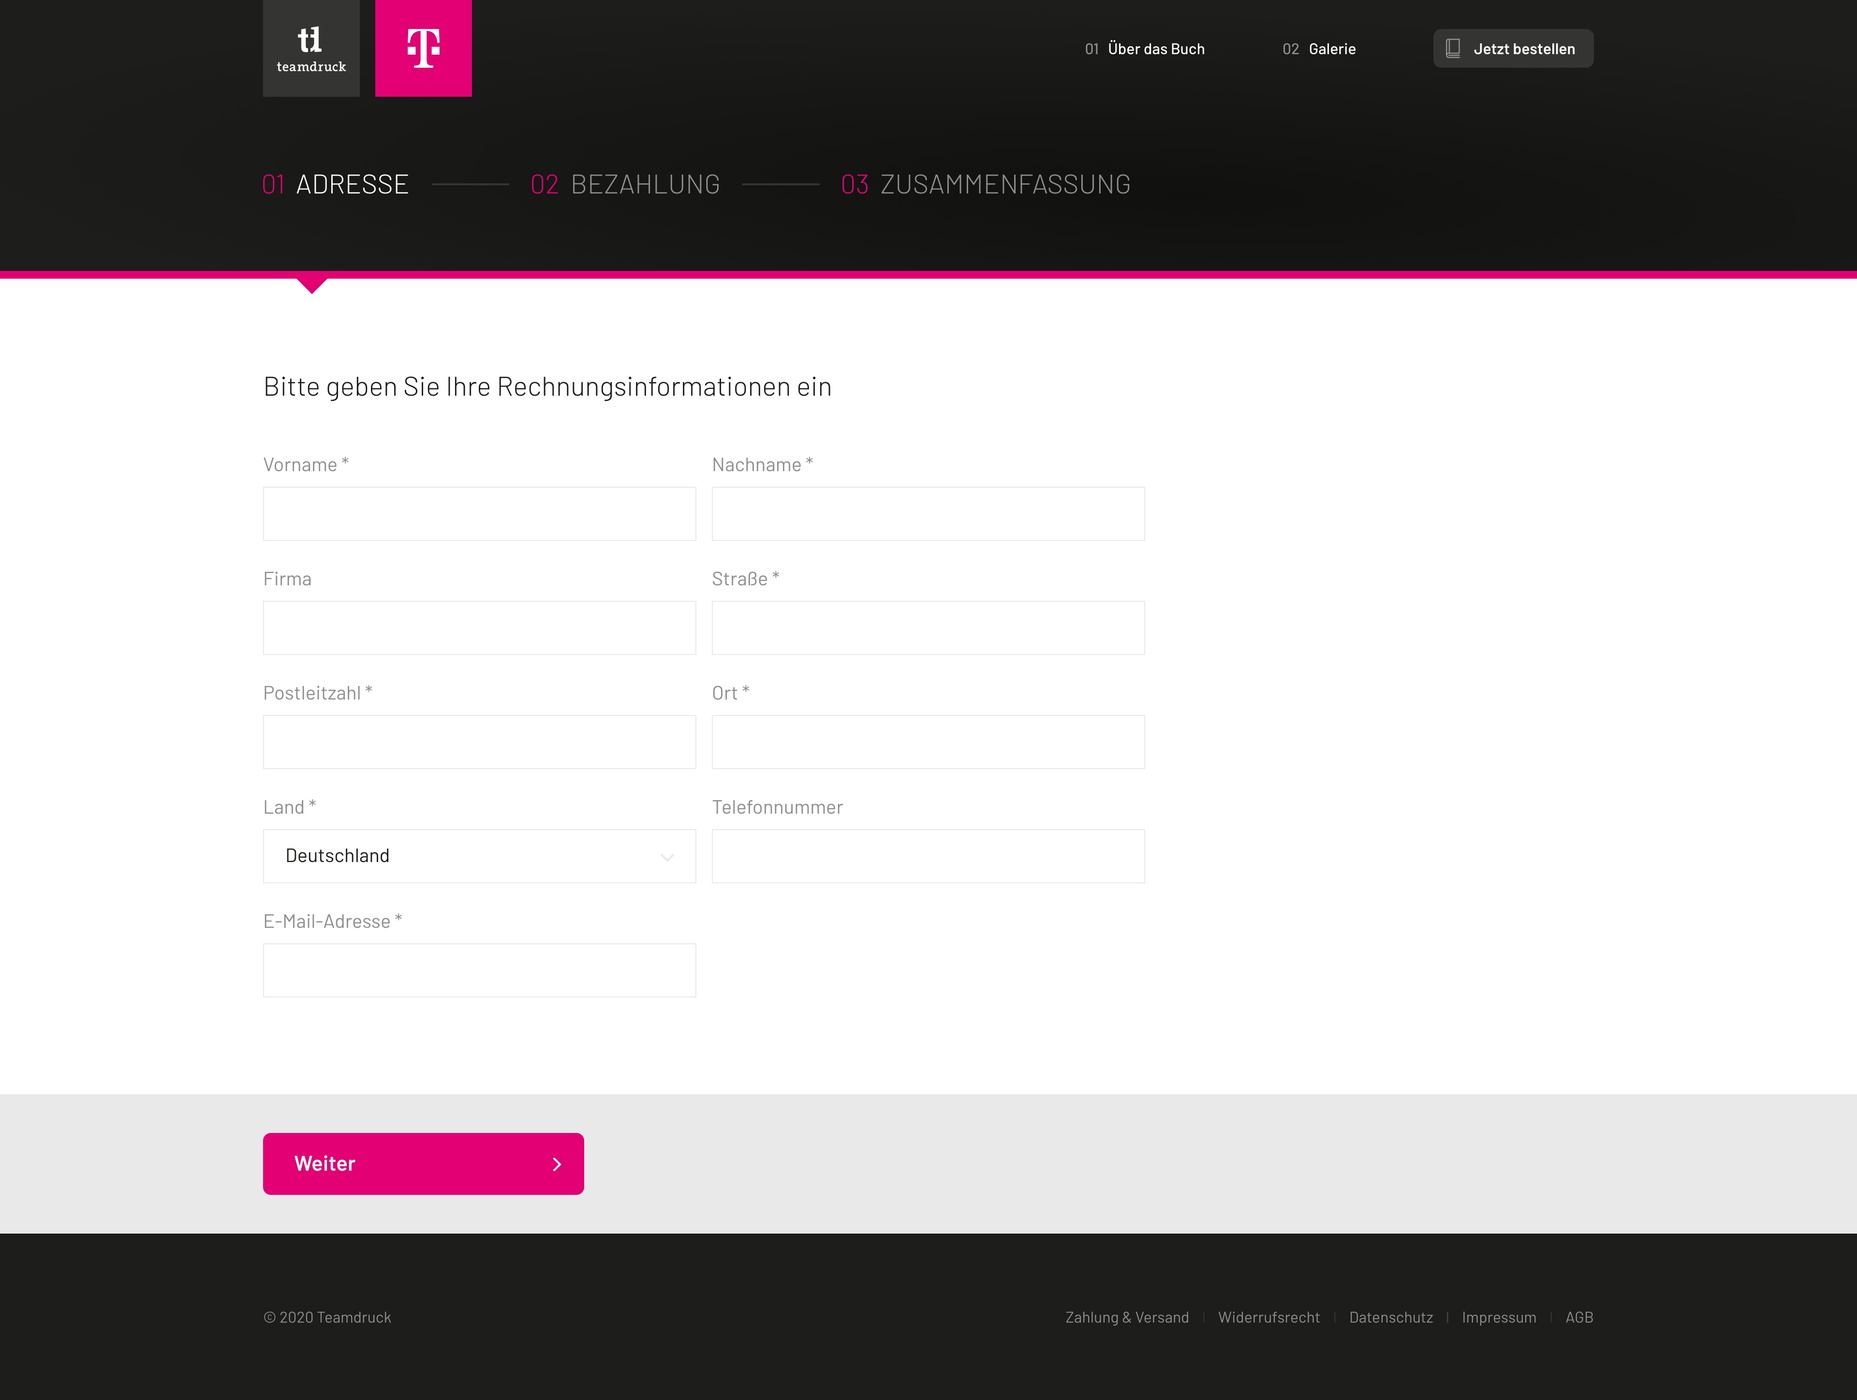Open the AGB footer link
Viewport: 1857px width, 1400px height.
tap(1579, 1318)
